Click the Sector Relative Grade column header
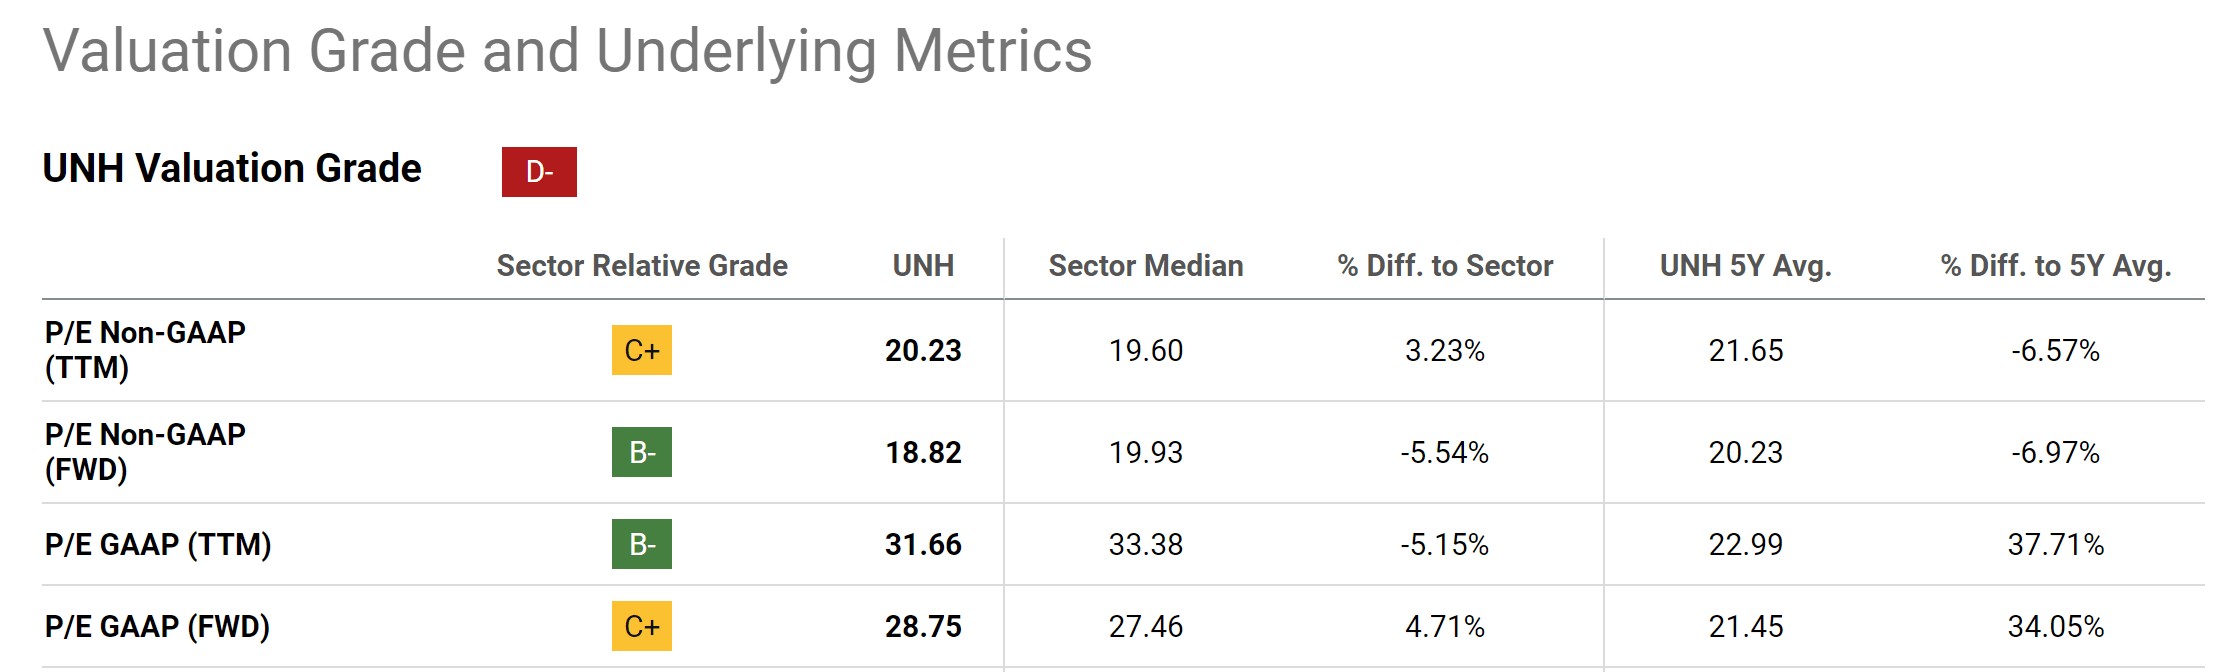2216x672 pixels. pos(642,265)
